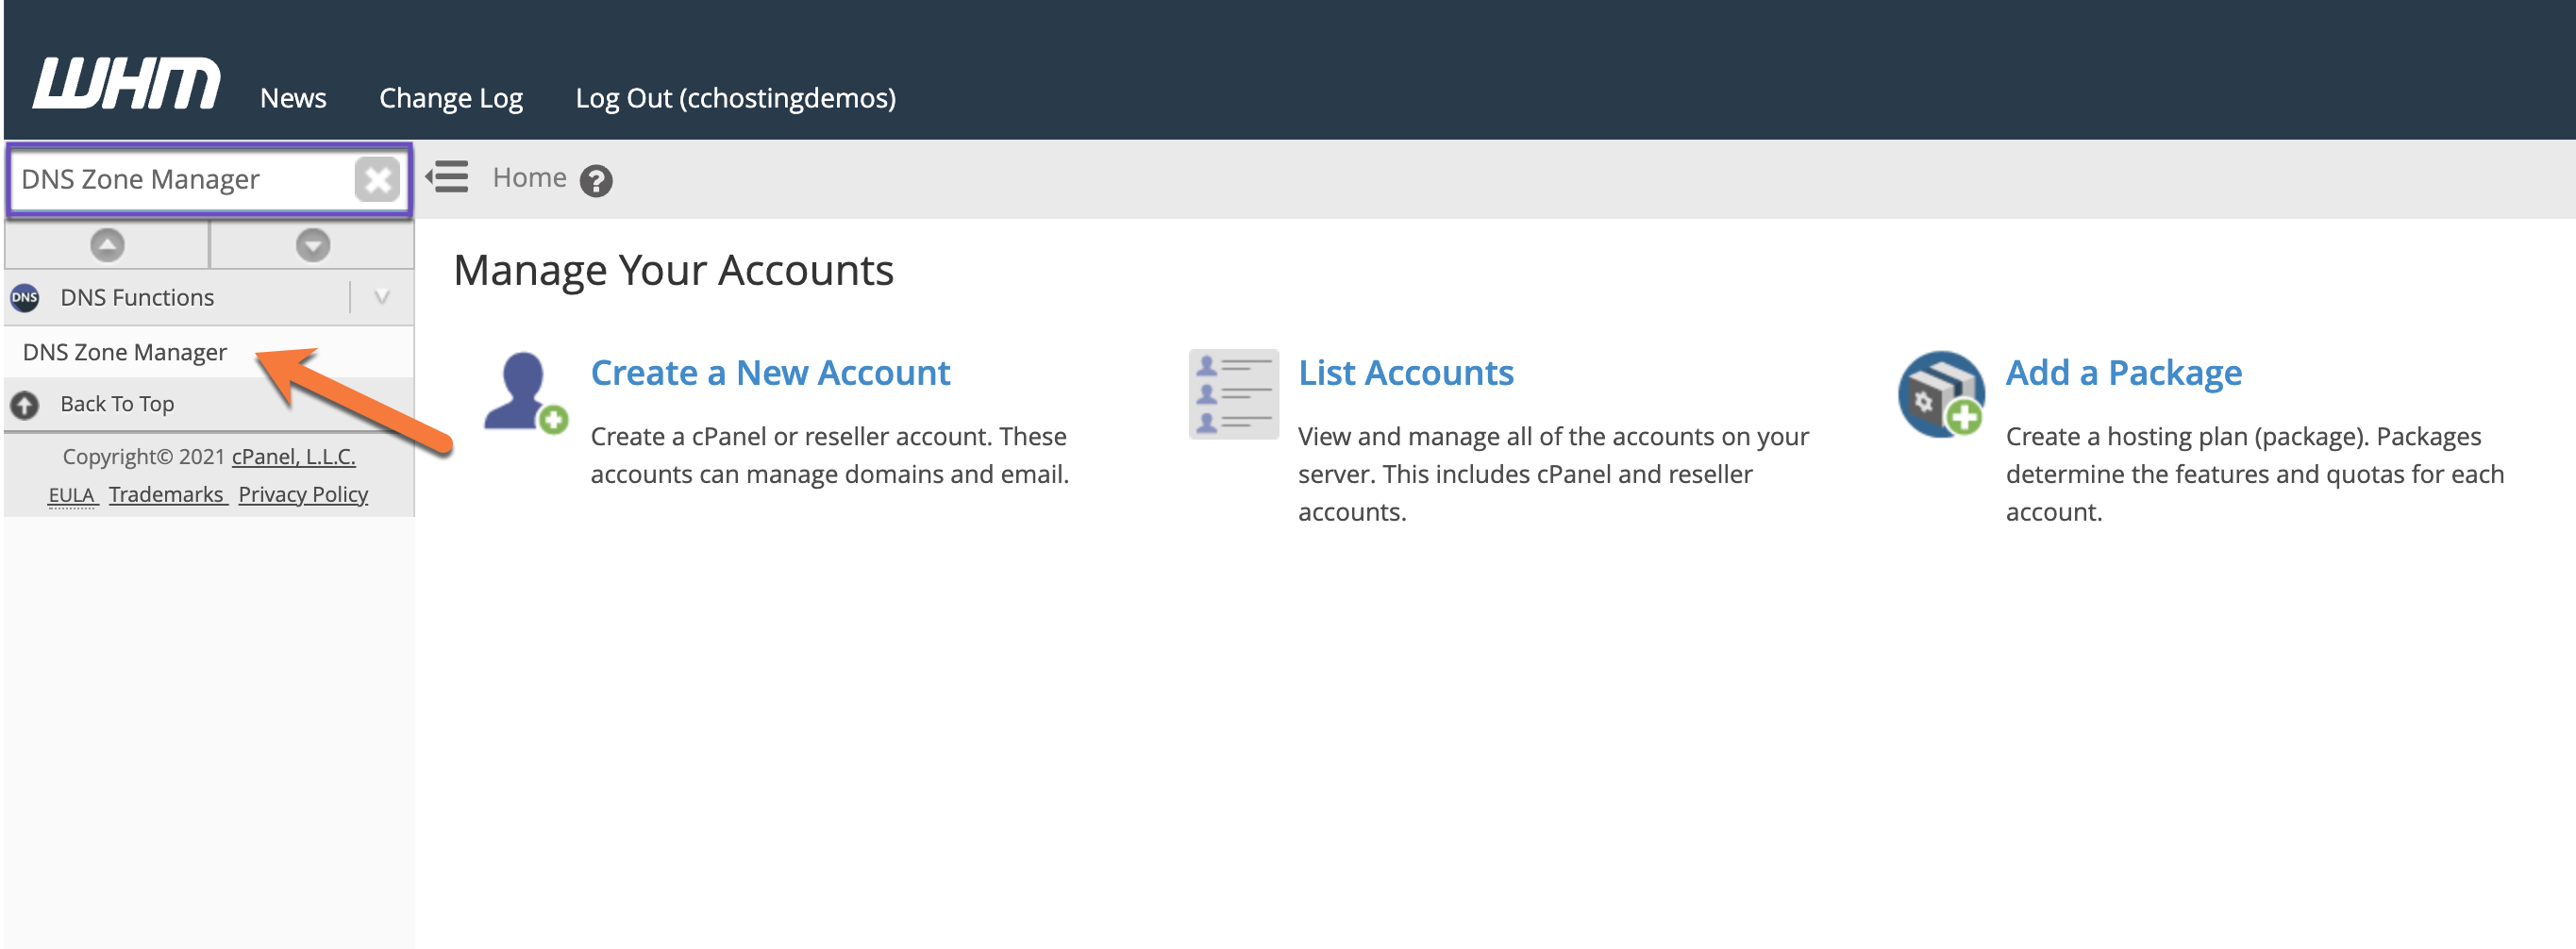Image resolution: width=2576 pixels, height=949 pixels.
Task: Open the List Accounts link
Action: (x=1405, y=373)
